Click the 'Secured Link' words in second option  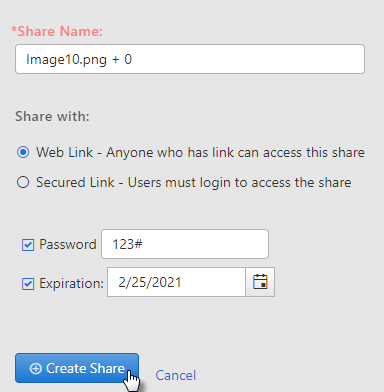[75, 182]
